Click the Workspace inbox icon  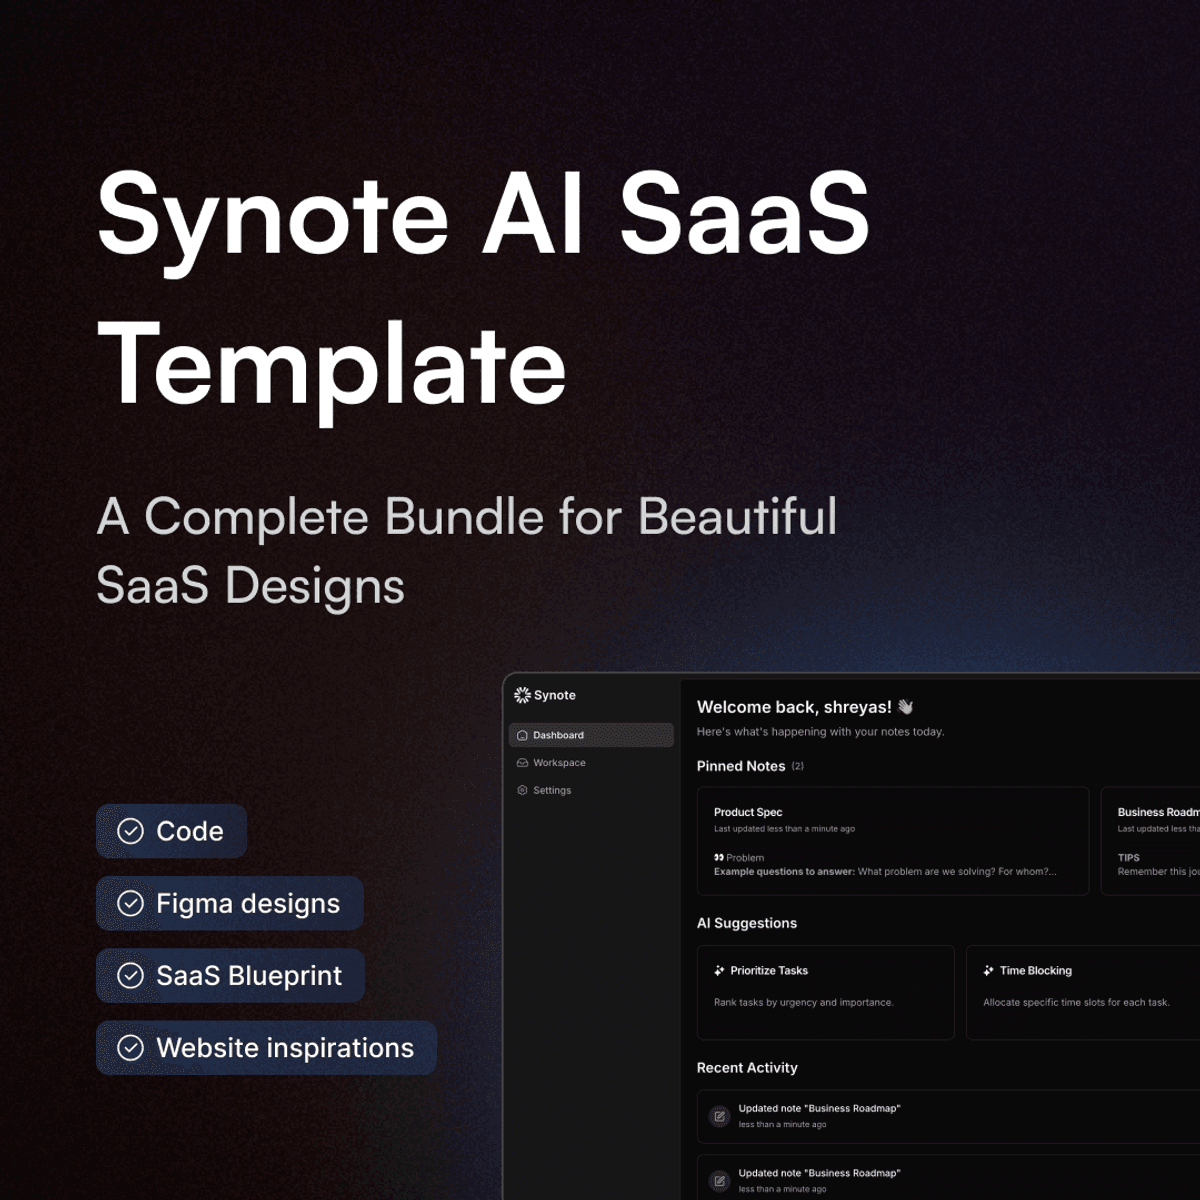522,763
